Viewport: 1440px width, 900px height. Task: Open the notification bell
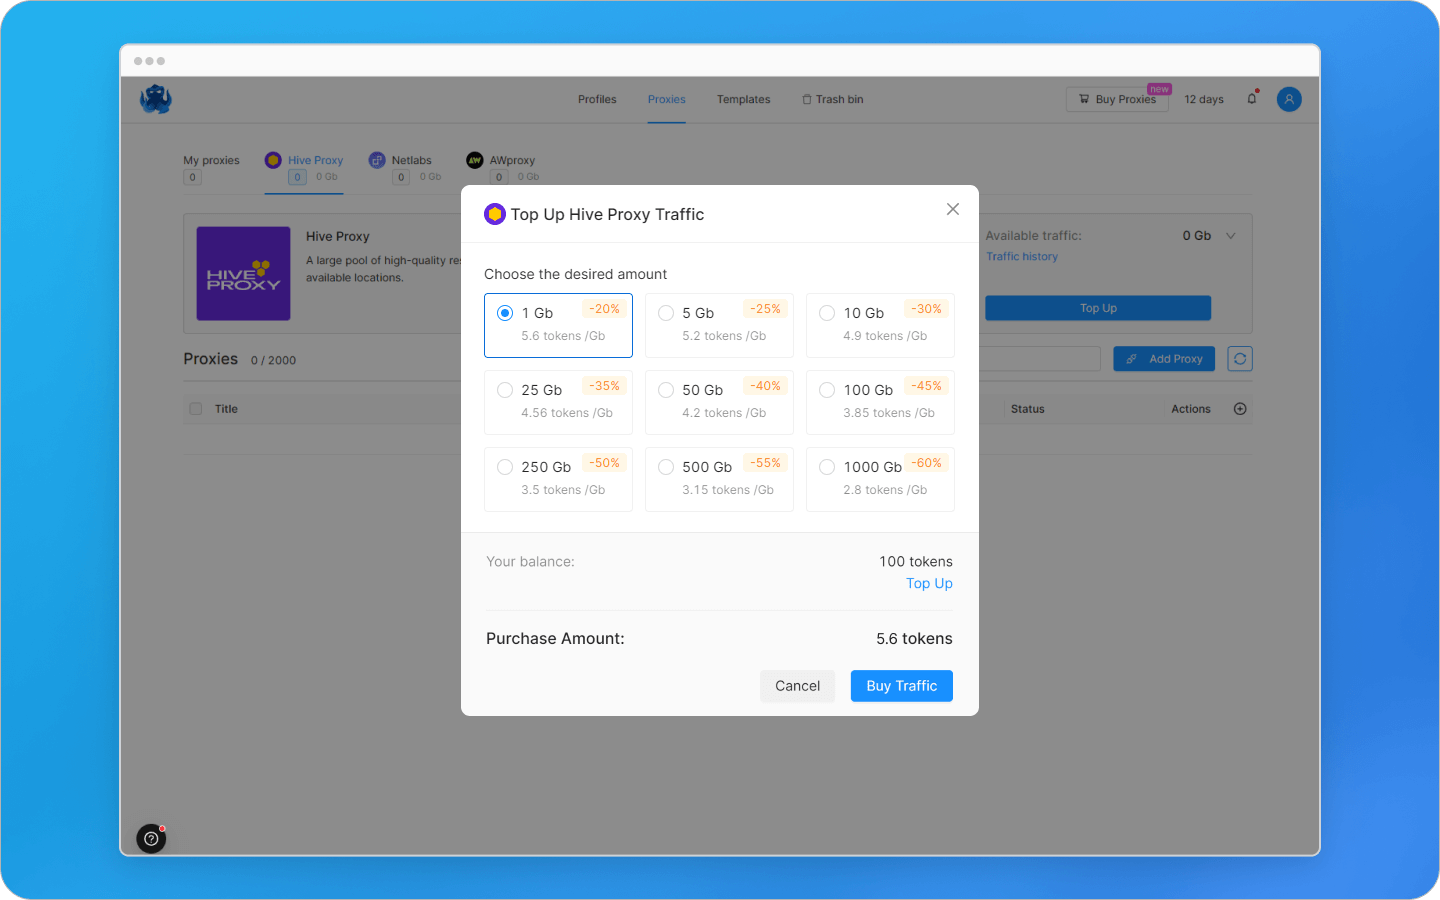[x=1251, y=99]
